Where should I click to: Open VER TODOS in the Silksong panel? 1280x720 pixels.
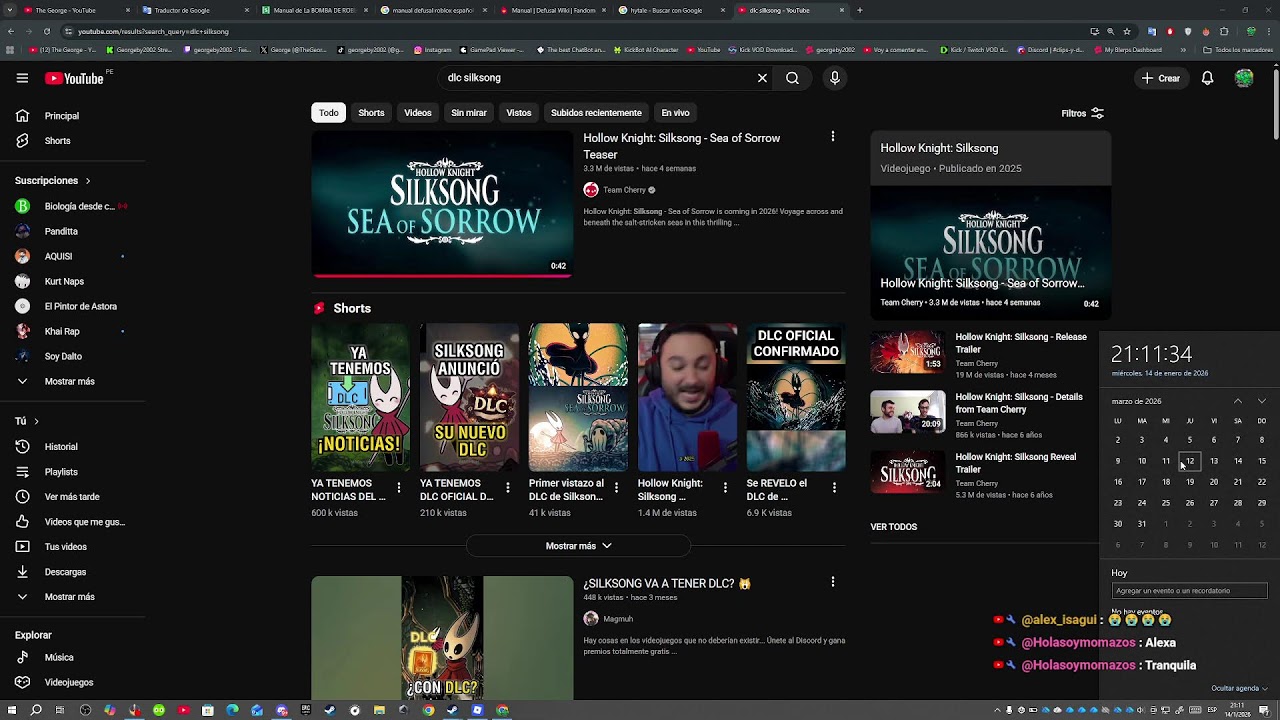point(893,527)
